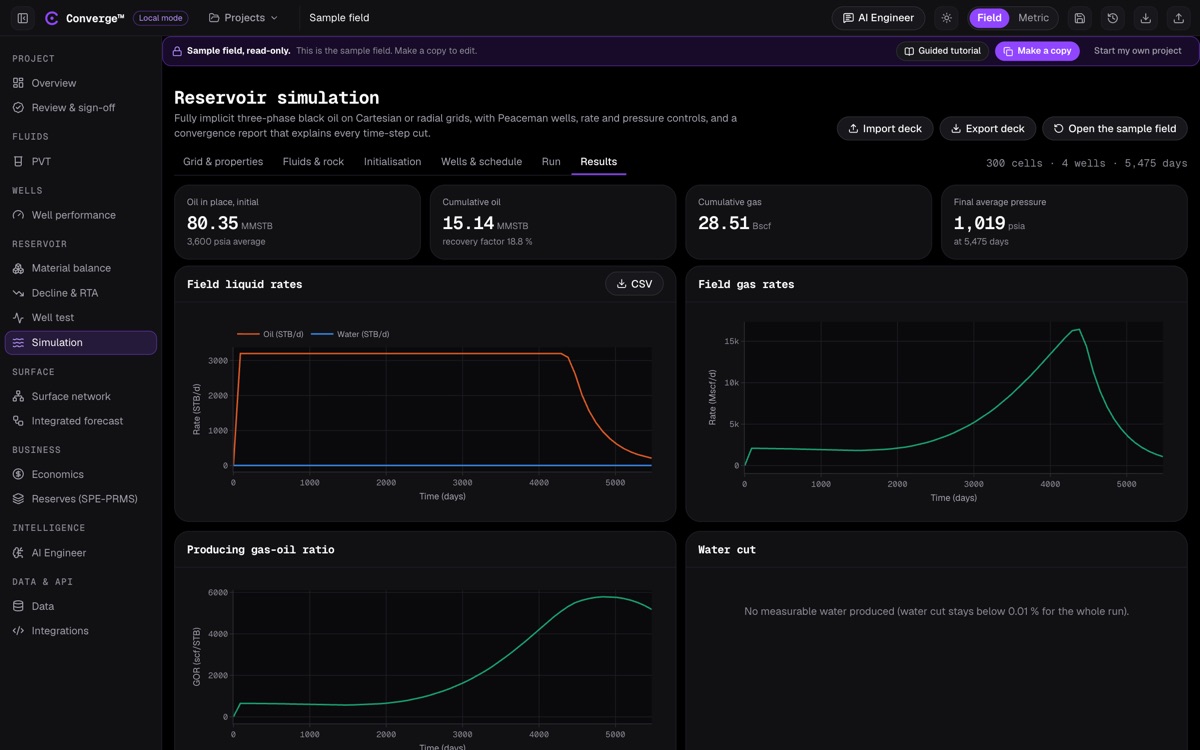
Task: Open Well performance in the sidebar
Action: [x=81, y=215]
